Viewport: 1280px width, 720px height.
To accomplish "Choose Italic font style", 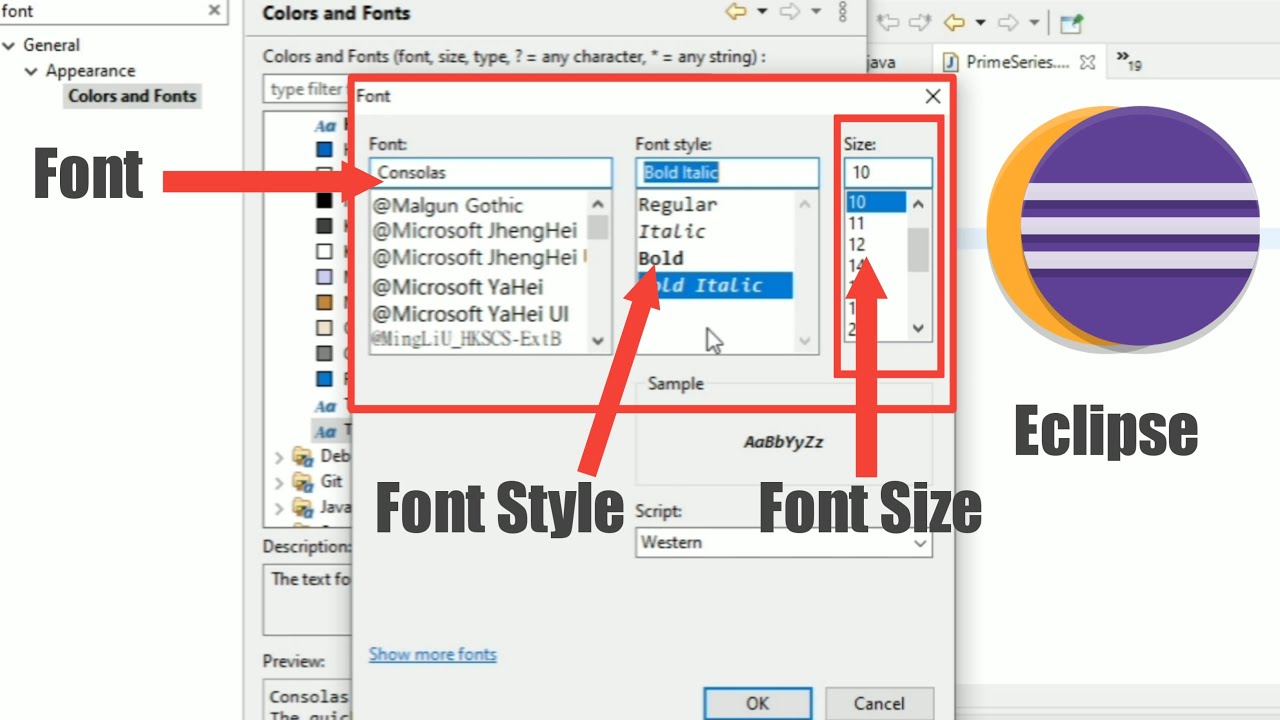I will (x=672, y=231).
